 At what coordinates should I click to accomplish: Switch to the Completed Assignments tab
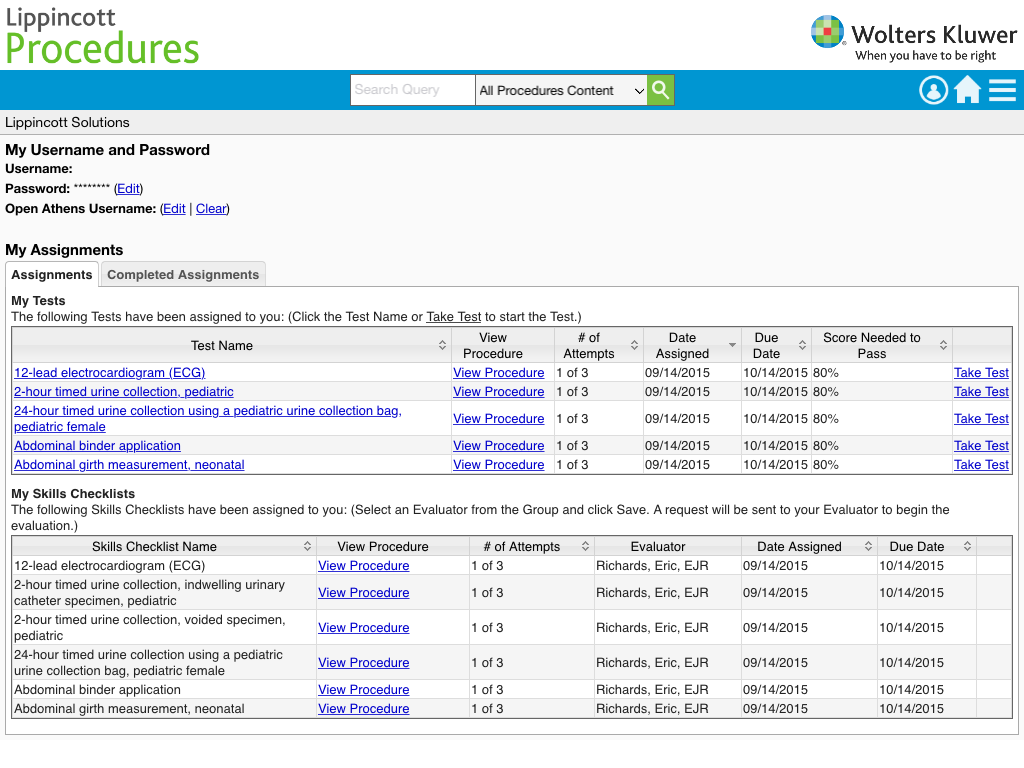pyautogui.click(x=183, y=275)
